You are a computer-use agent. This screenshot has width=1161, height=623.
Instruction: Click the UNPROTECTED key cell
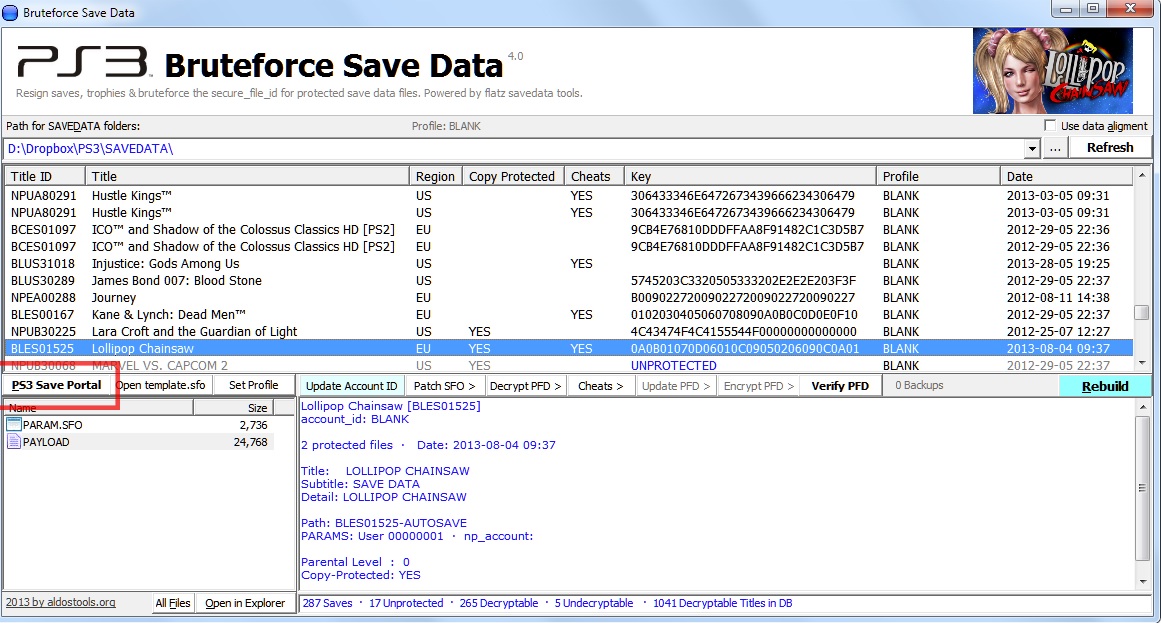pos(673,365)
